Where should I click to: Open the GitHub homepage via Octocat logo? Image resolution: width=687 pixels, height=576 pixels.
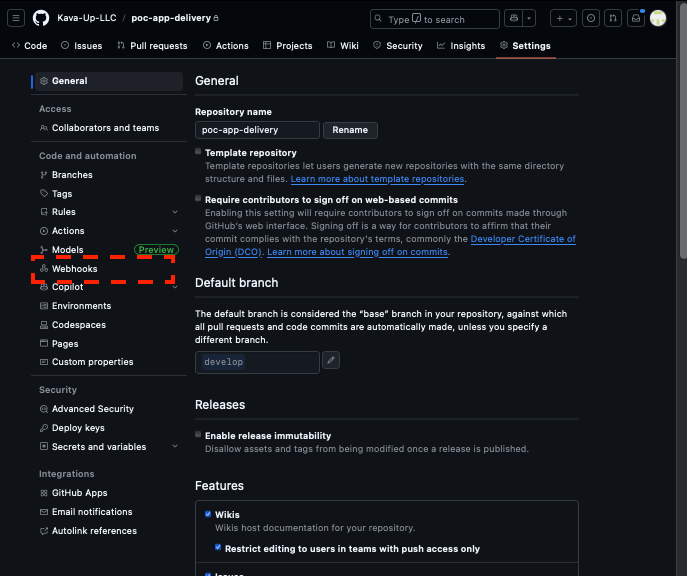pos(41,18)
